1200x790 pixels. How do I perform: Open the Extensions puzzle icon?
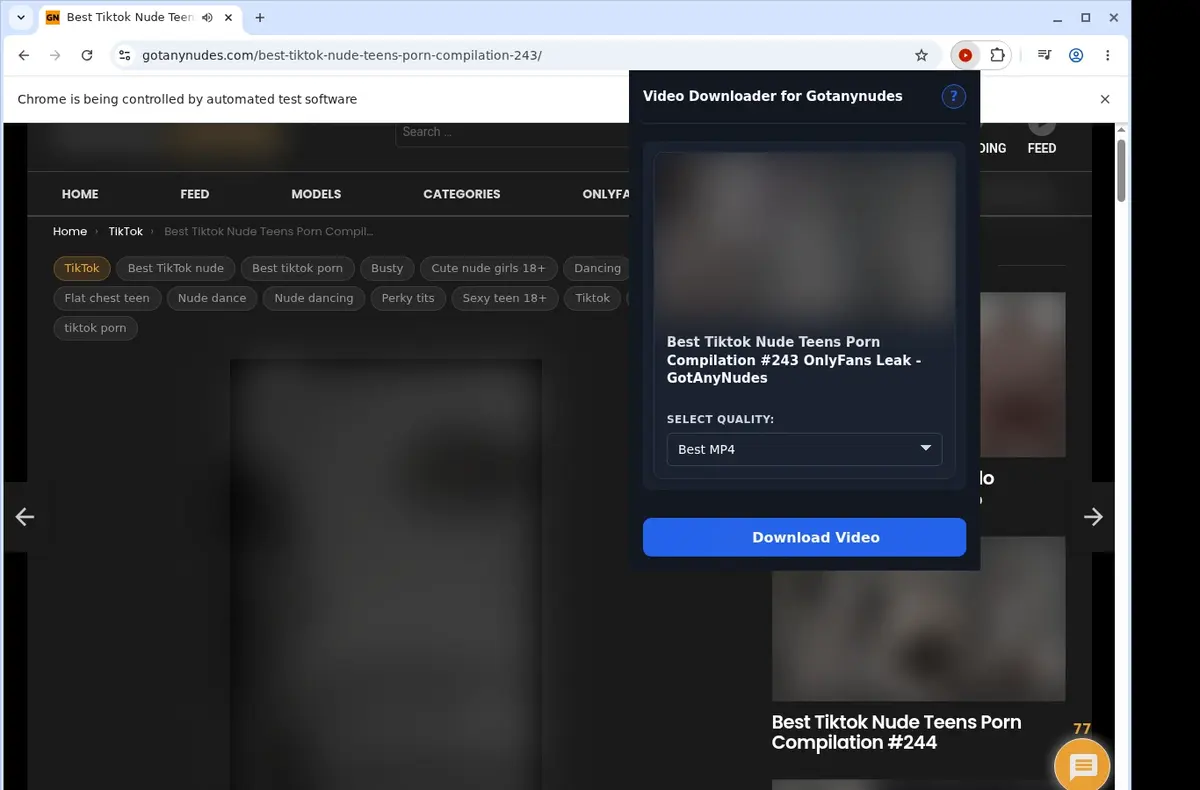click(x=997, y=56)
